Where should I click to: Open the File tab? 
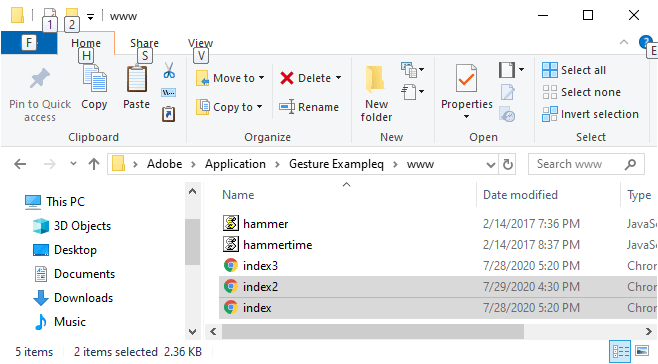point(29,43)
